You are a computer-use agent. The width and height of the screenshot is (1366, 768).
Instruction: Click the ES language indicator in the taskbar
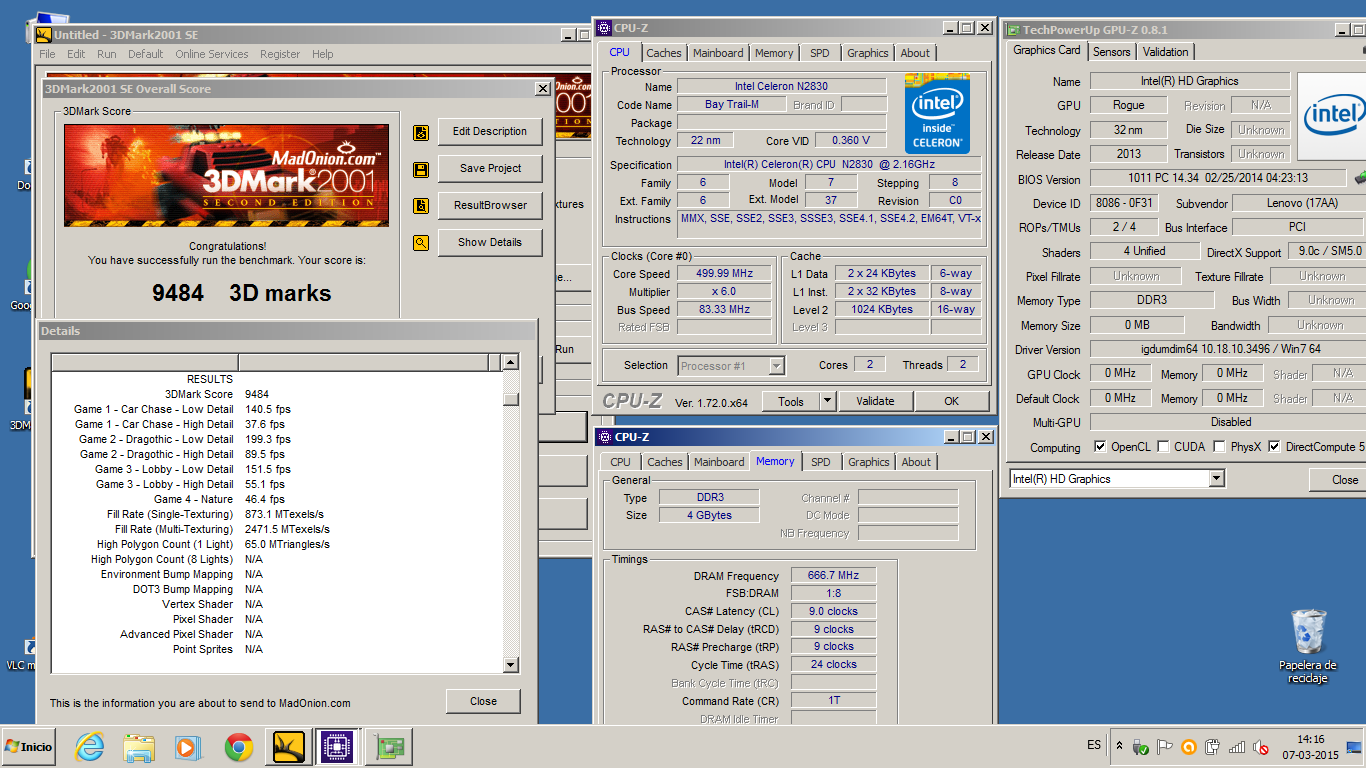(x=1094, y=746)
